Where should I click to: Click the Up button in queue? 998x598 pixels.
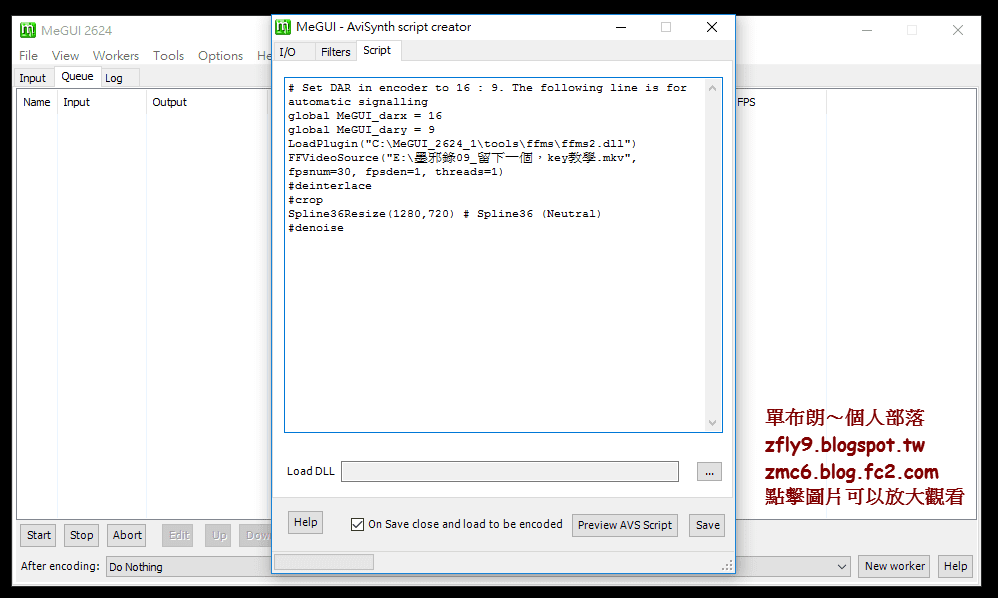click(x=219, y=536)
